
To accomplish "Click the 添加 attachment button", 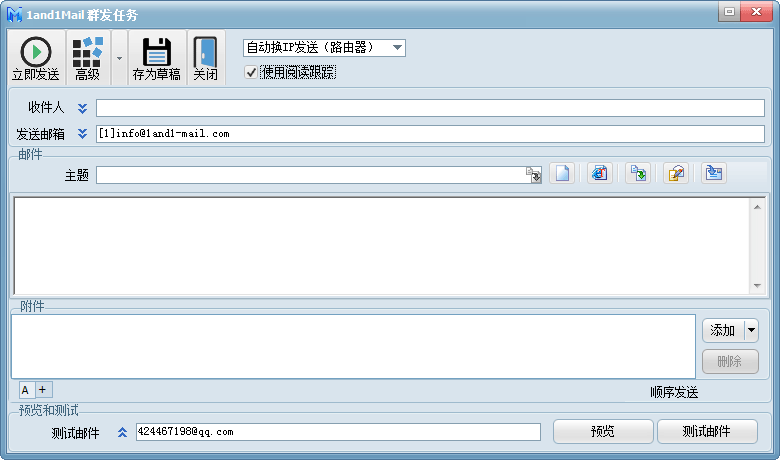I will 723,331.
